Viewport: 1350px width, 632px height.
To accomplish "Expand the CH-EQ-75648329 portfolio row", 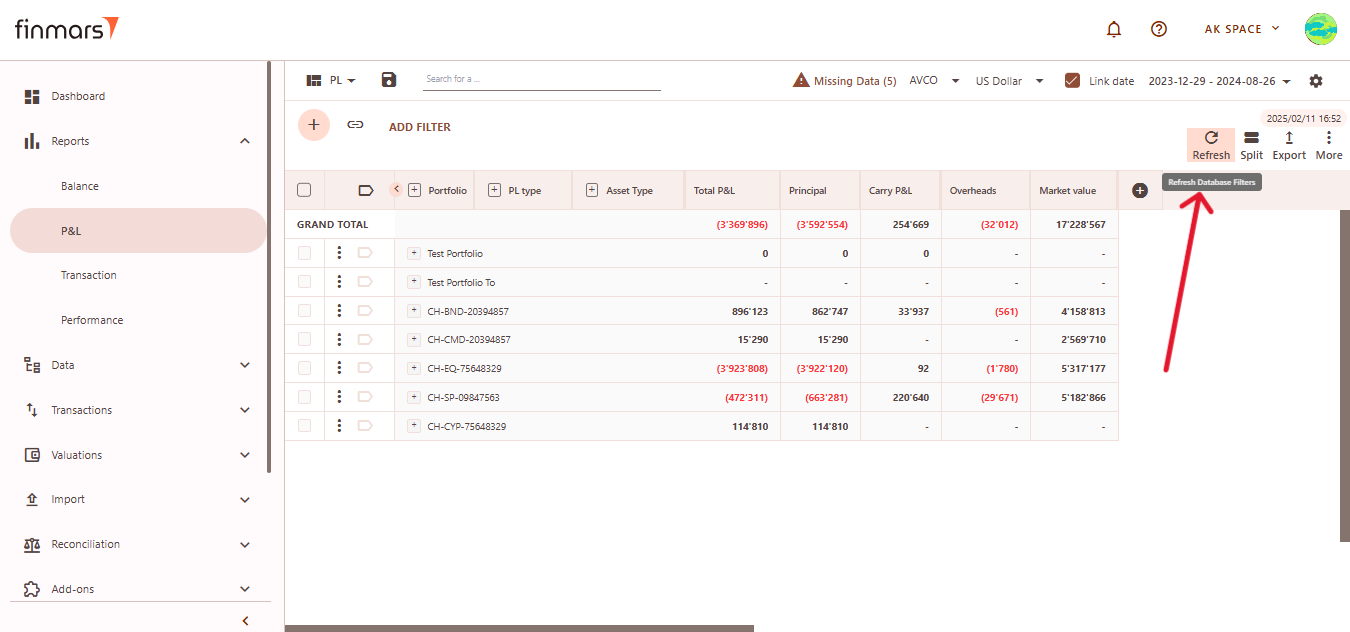I will click(414, 368).
